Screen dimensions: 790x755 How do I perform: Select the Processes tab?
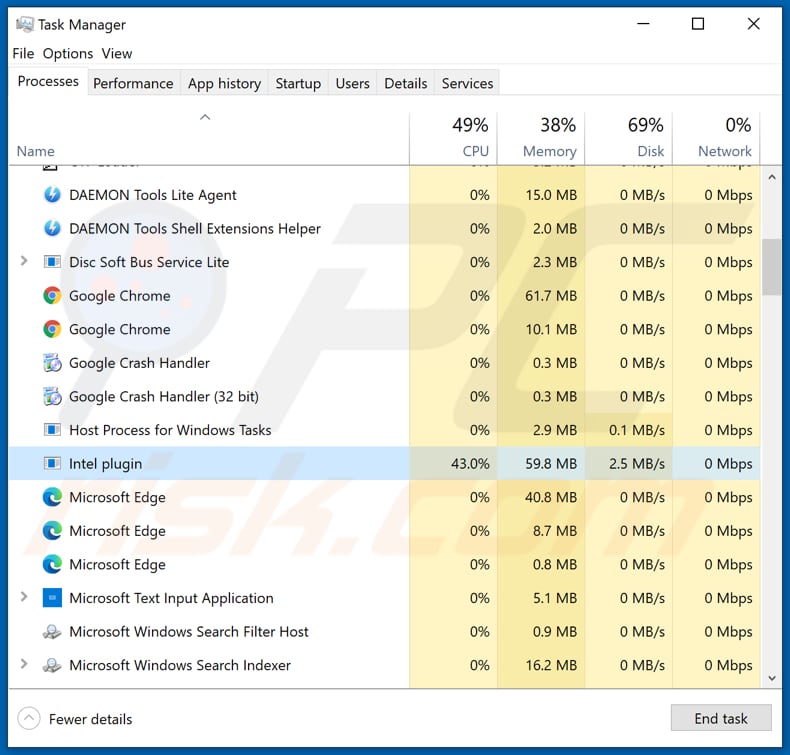tap(48, 82)
